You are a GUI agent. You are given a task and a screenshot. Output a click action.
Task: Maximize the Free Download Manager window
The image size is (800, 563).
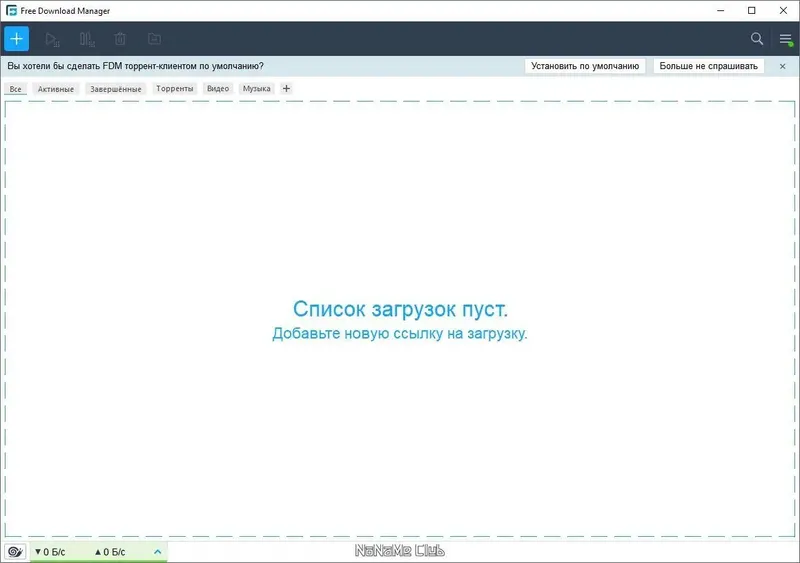(x=752, y=11)
